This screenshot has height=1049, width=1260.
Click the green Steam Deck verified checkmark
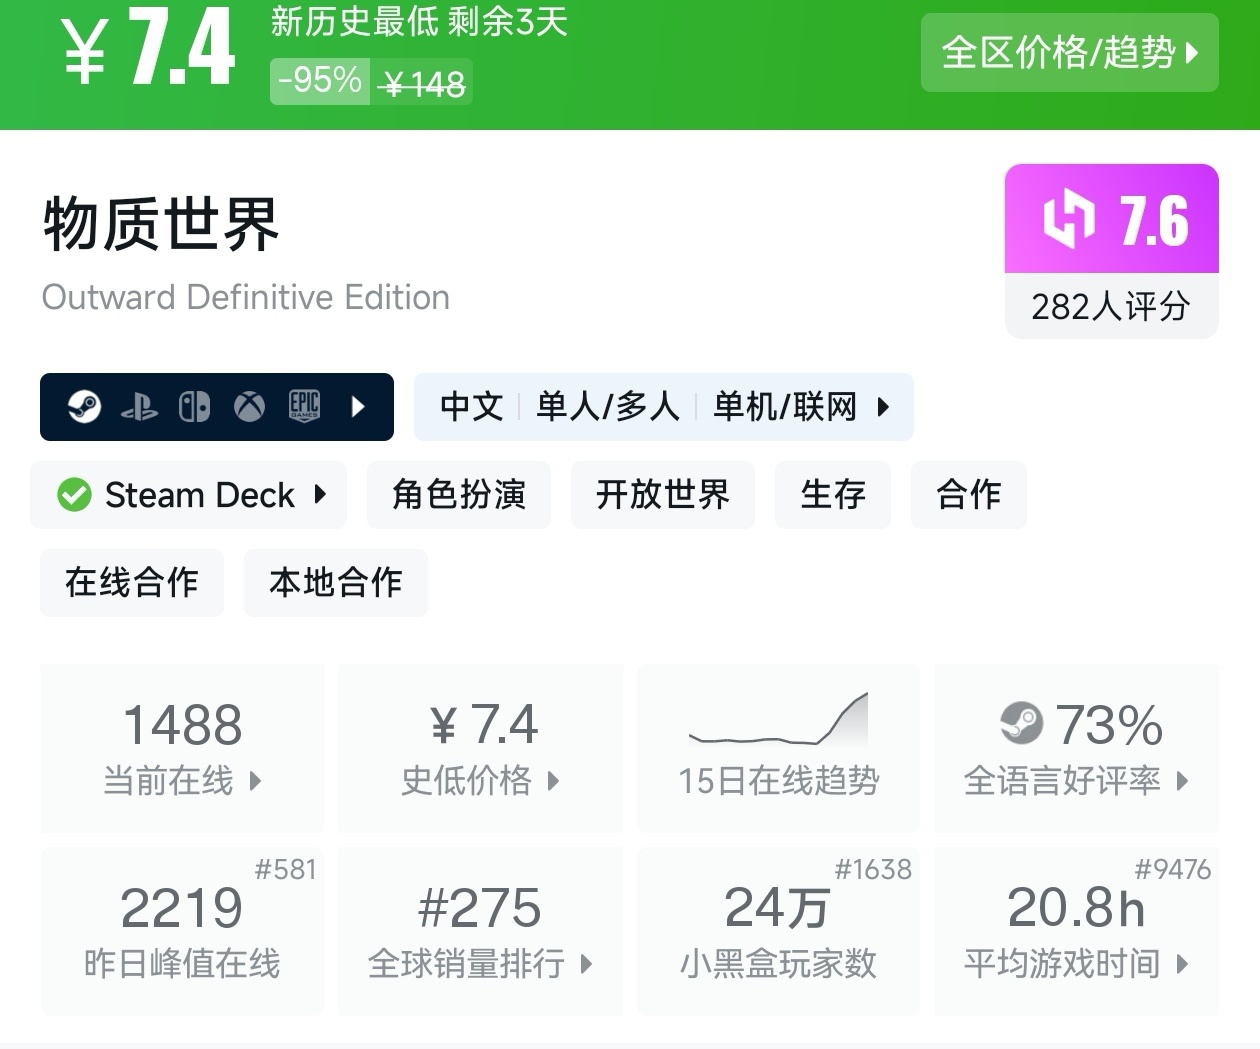[74, 495]
